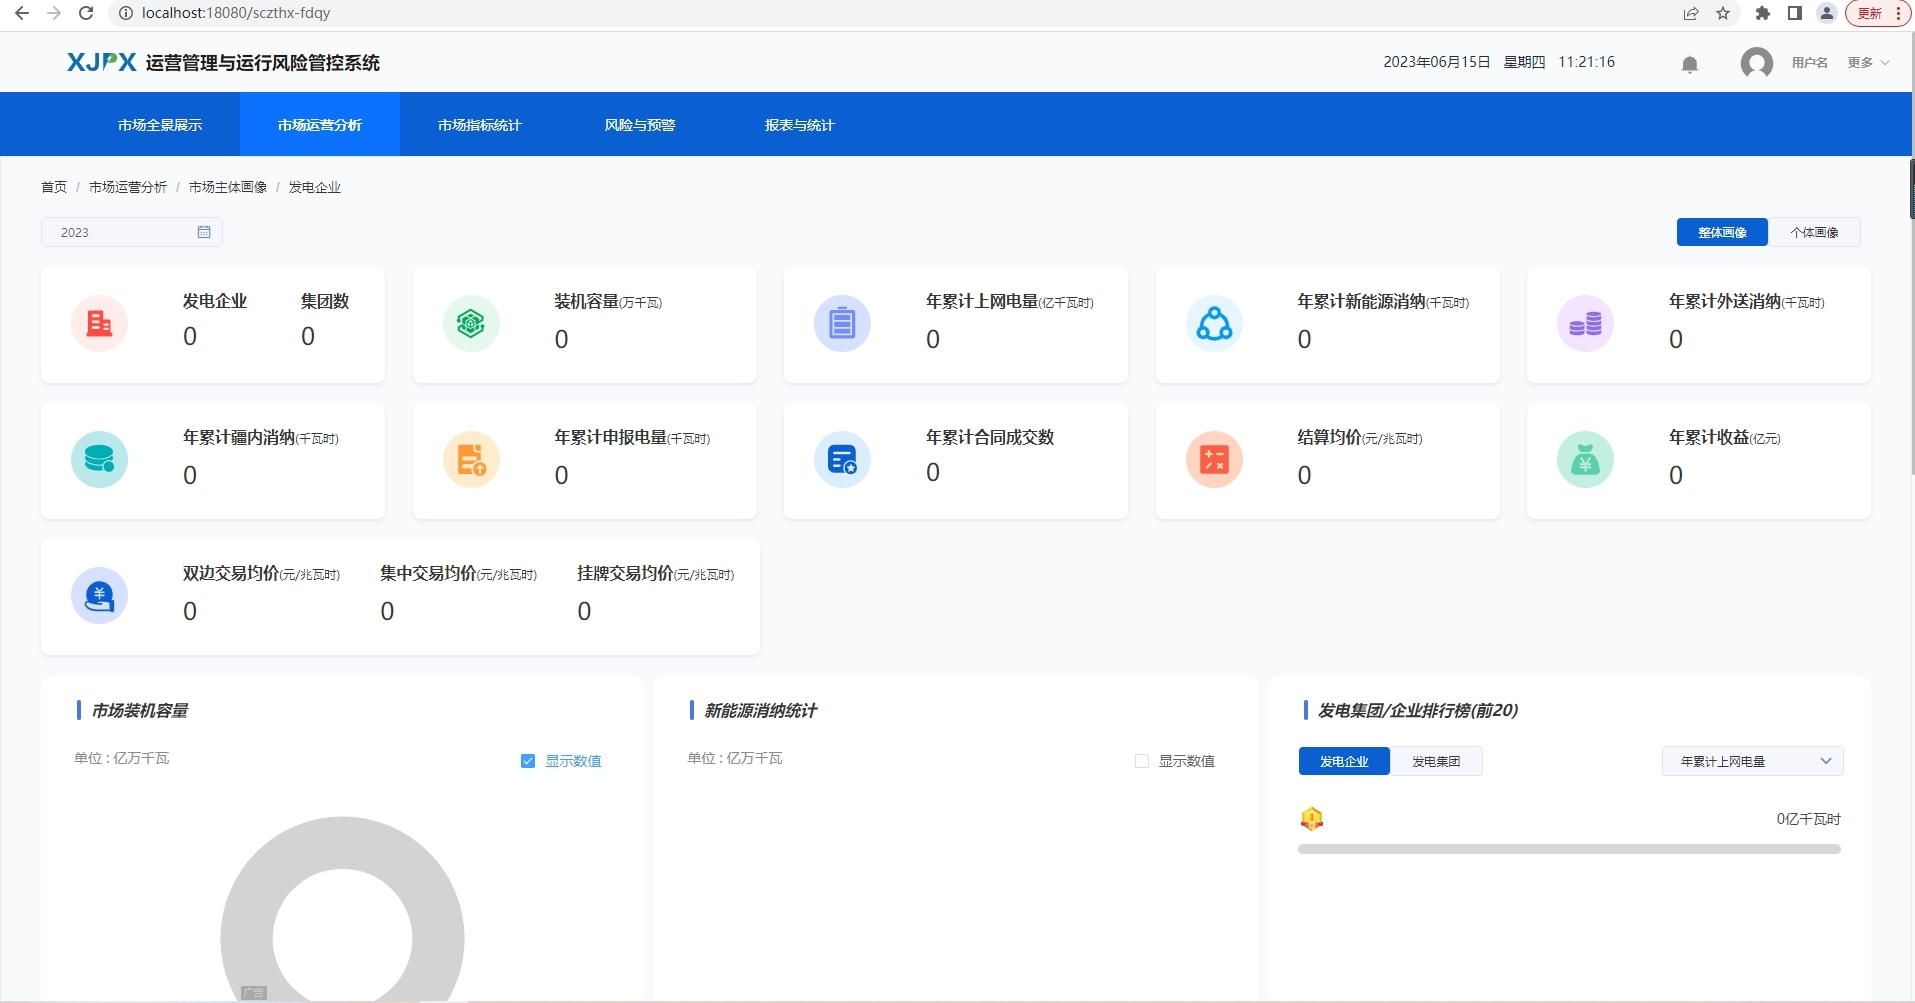Open the notification bell
1915x1003 pixels.
point(1690,64)
